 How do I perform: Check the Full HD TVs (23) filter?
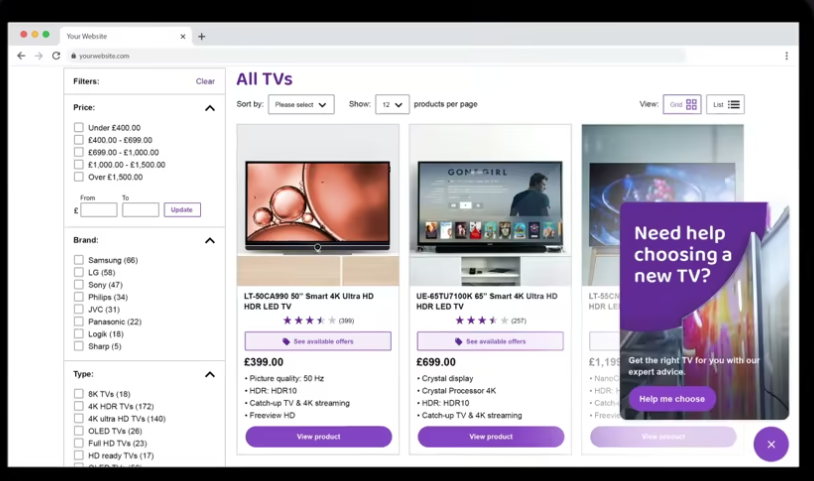pyautogui.click(x=78, y=443)
